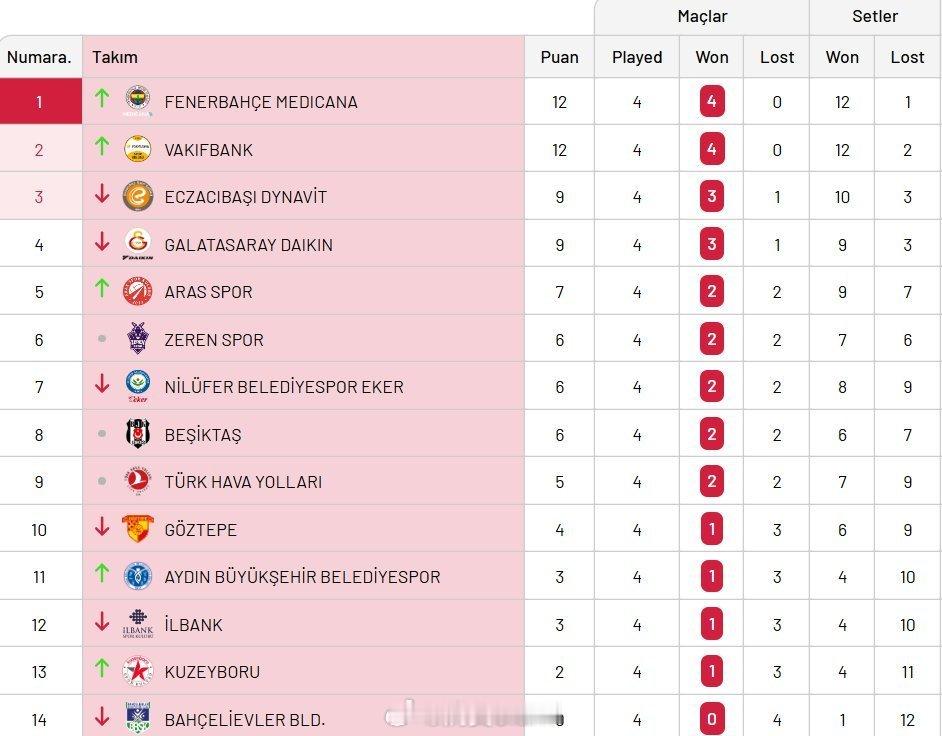The width and height of the screenshot is (942, 736).
Task: Open the Nilüfer Belediyespor Eker team link
Action: (x=284, y=387)
